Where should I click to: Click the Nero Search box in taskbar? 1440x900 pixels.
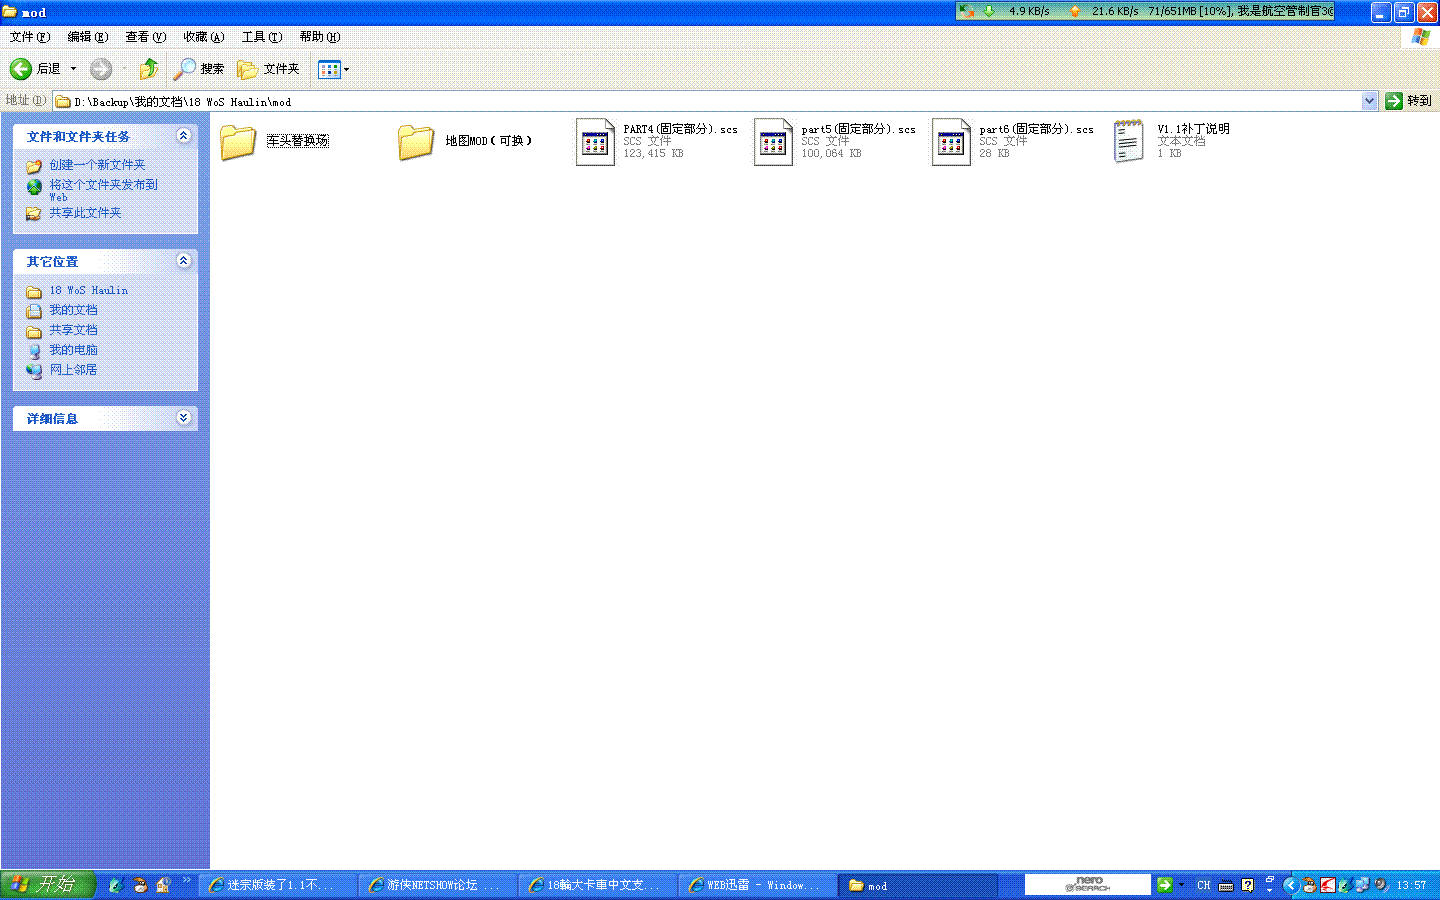tap(1088, 885)
